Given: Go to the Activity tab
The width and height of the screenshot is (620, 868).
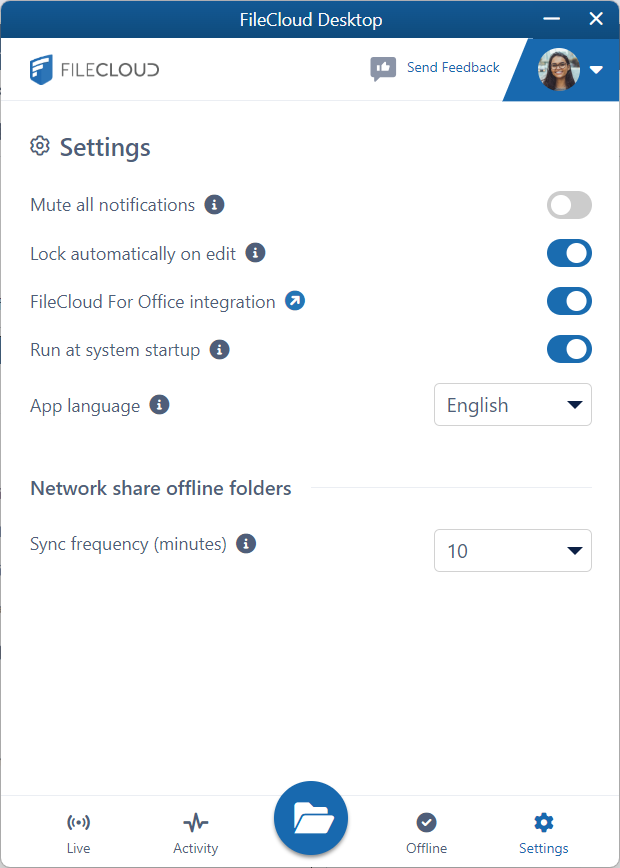Looking at the screenshot, I should tap(195, 832).
